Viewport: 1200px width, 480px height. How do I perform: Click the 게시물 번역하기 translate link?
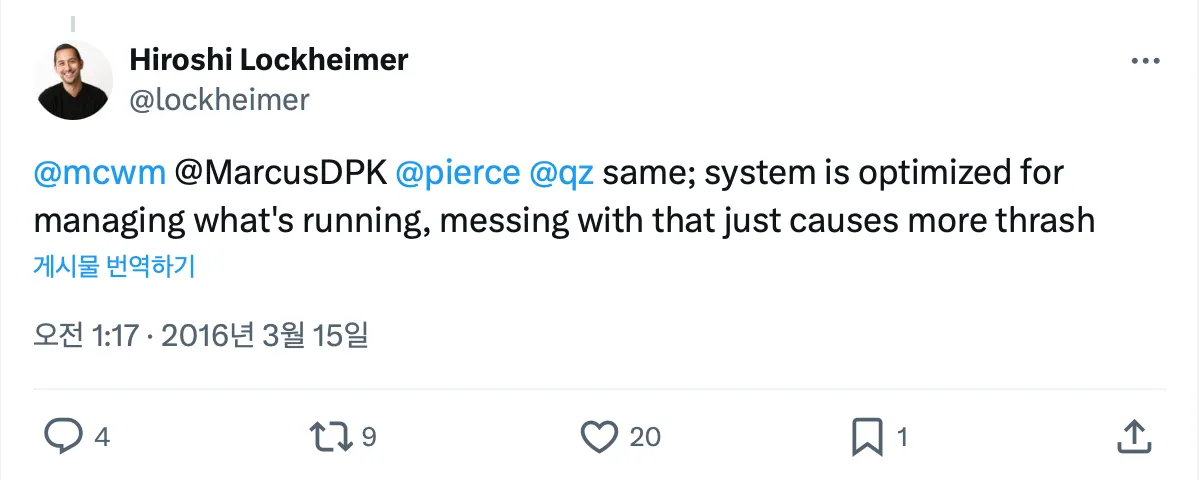[114, 267]
